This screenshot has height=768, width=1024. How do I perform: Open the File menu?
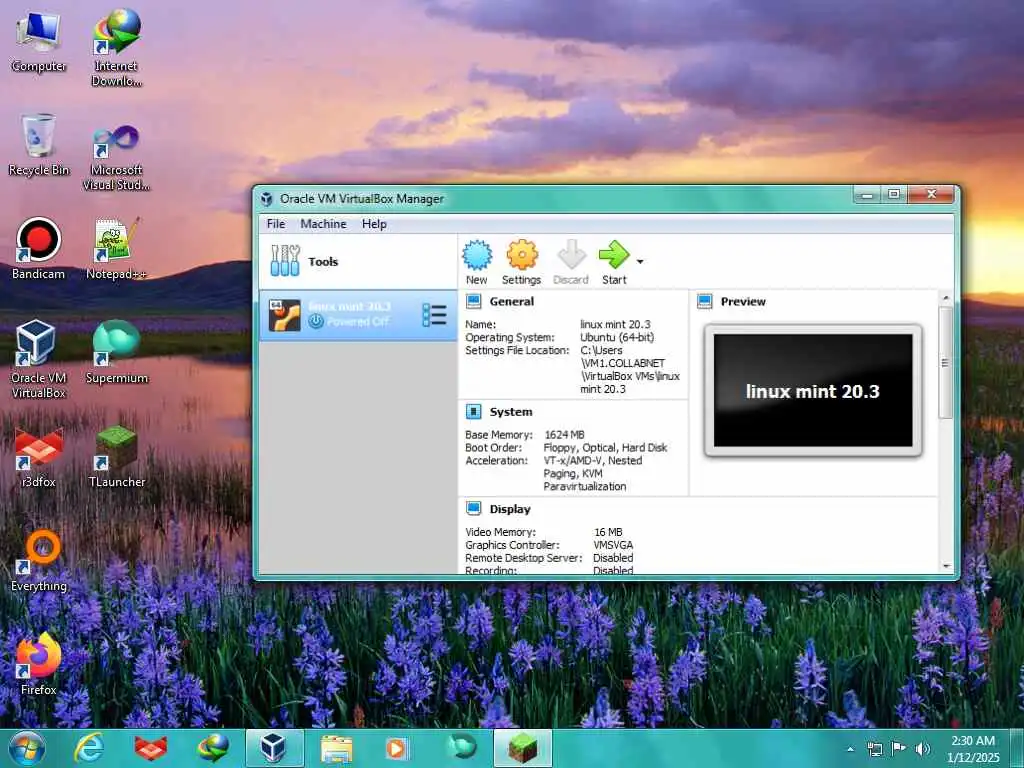point(276,224)
